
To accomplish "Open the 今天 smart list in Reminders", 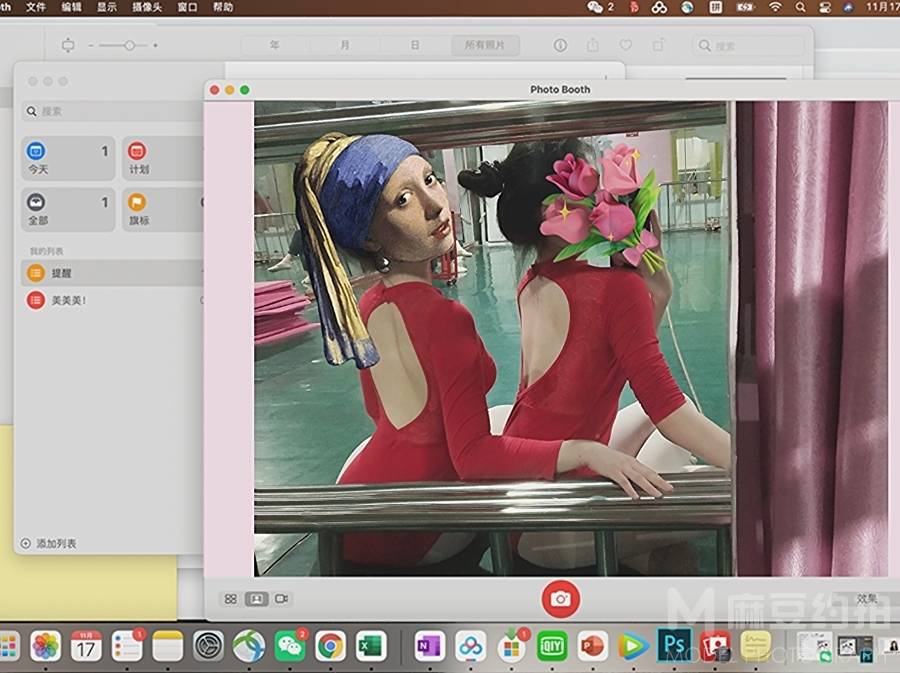I will [68, 158].
